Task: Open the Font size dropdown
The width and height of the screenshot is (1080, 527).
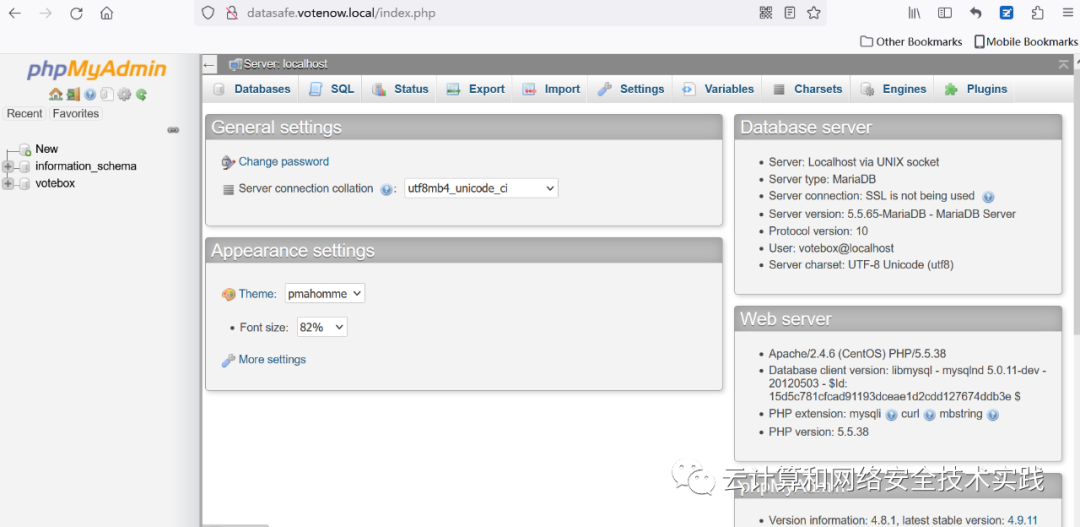Action: pyautogui.click(x=322, y=327)
